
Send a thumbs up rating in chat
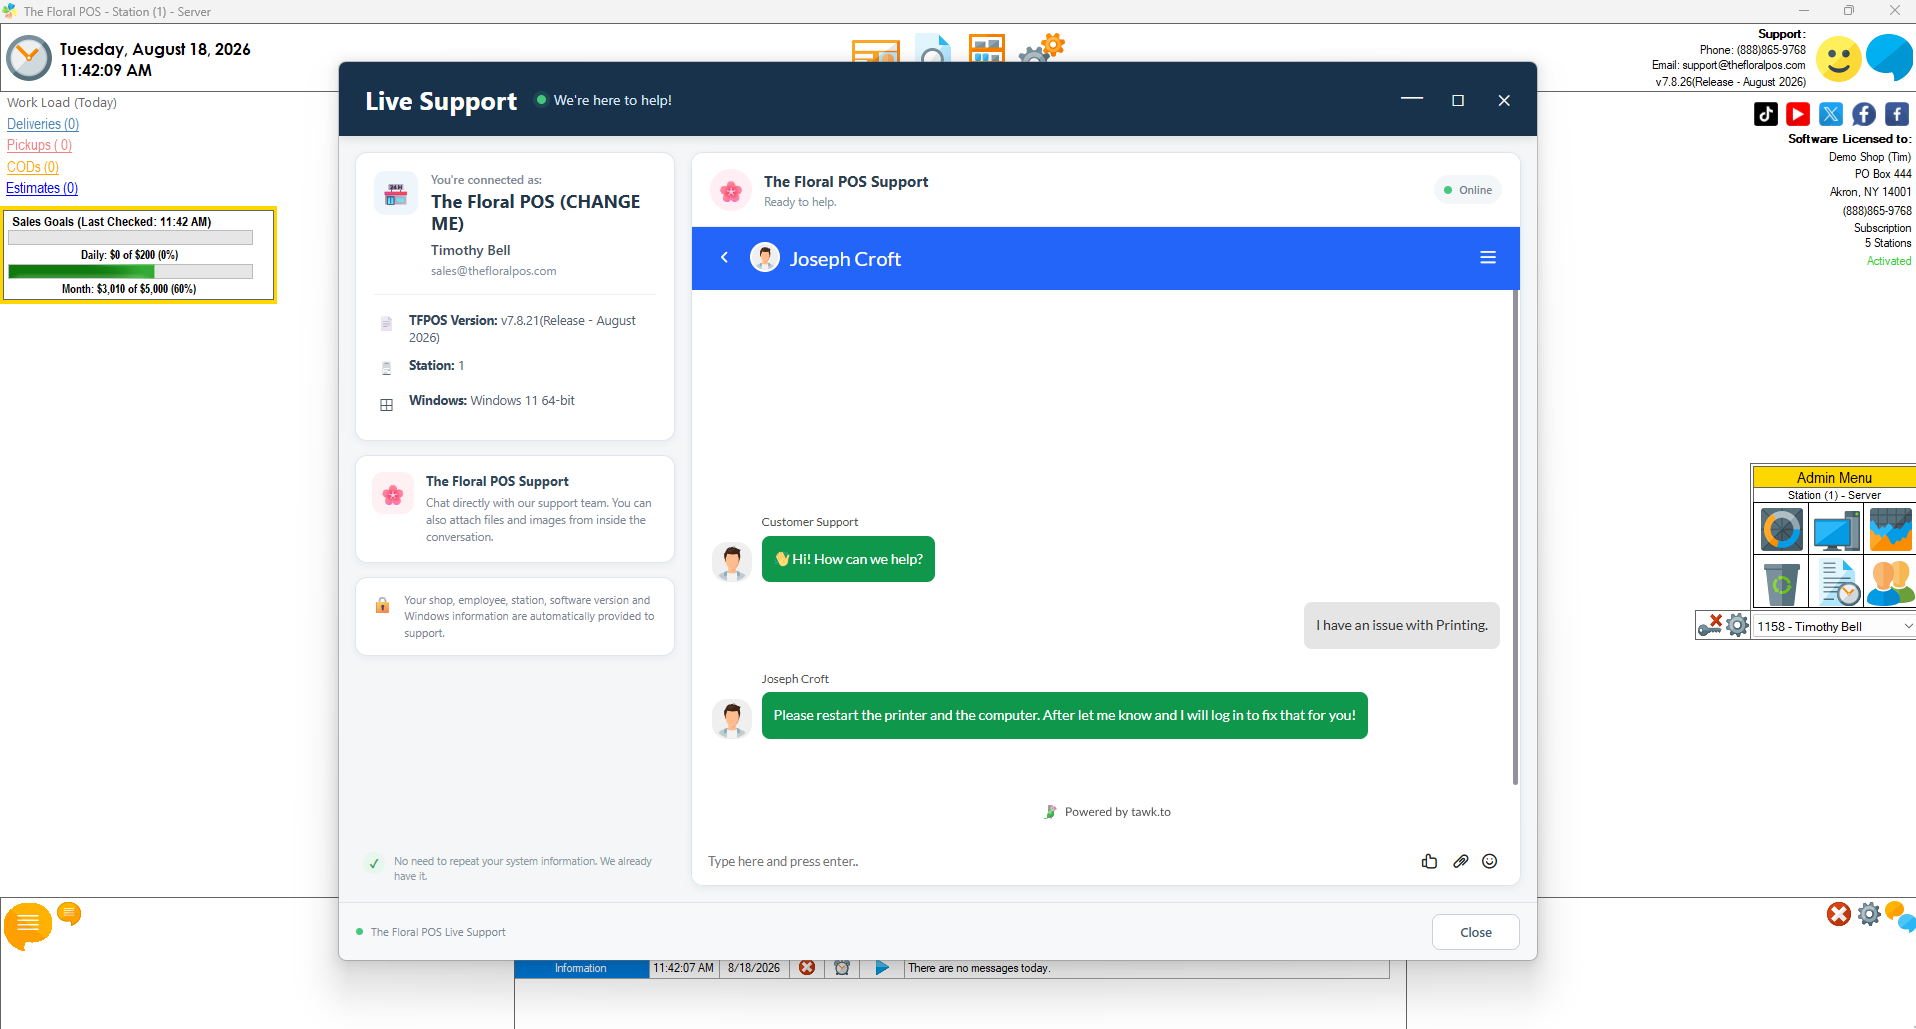(1429, 861)
